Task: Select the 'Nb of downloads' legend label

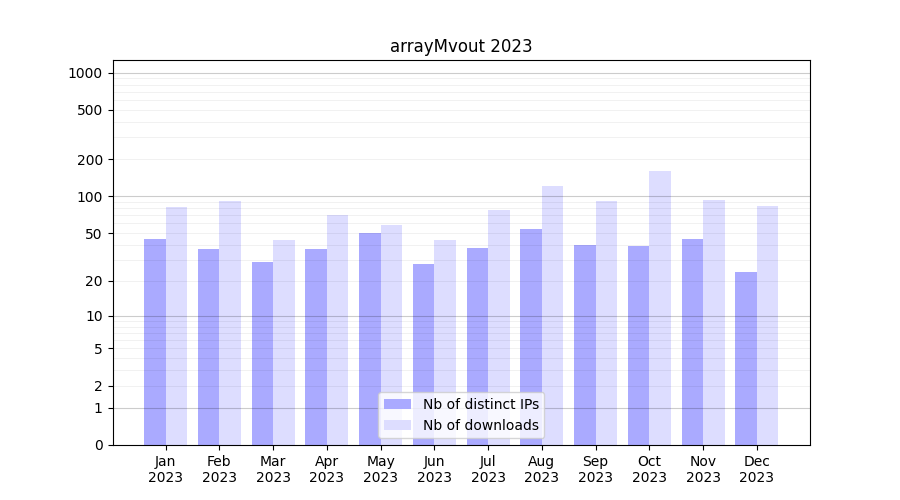Action: point(480,425)
